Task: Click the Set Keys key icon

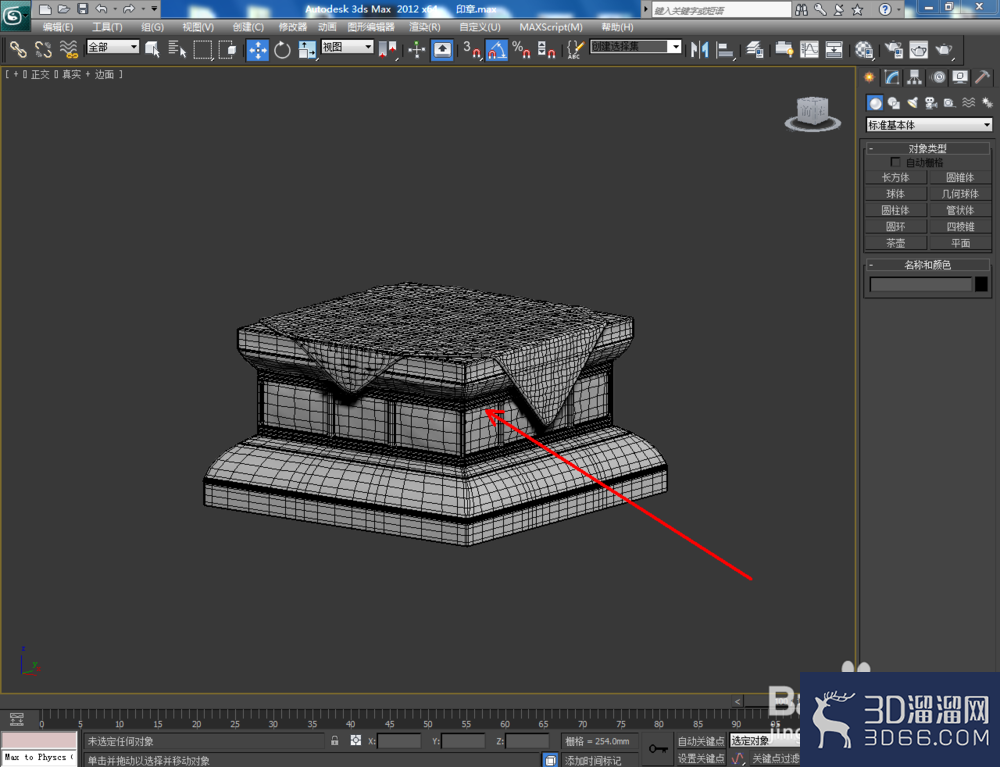Action: point(658,749)
